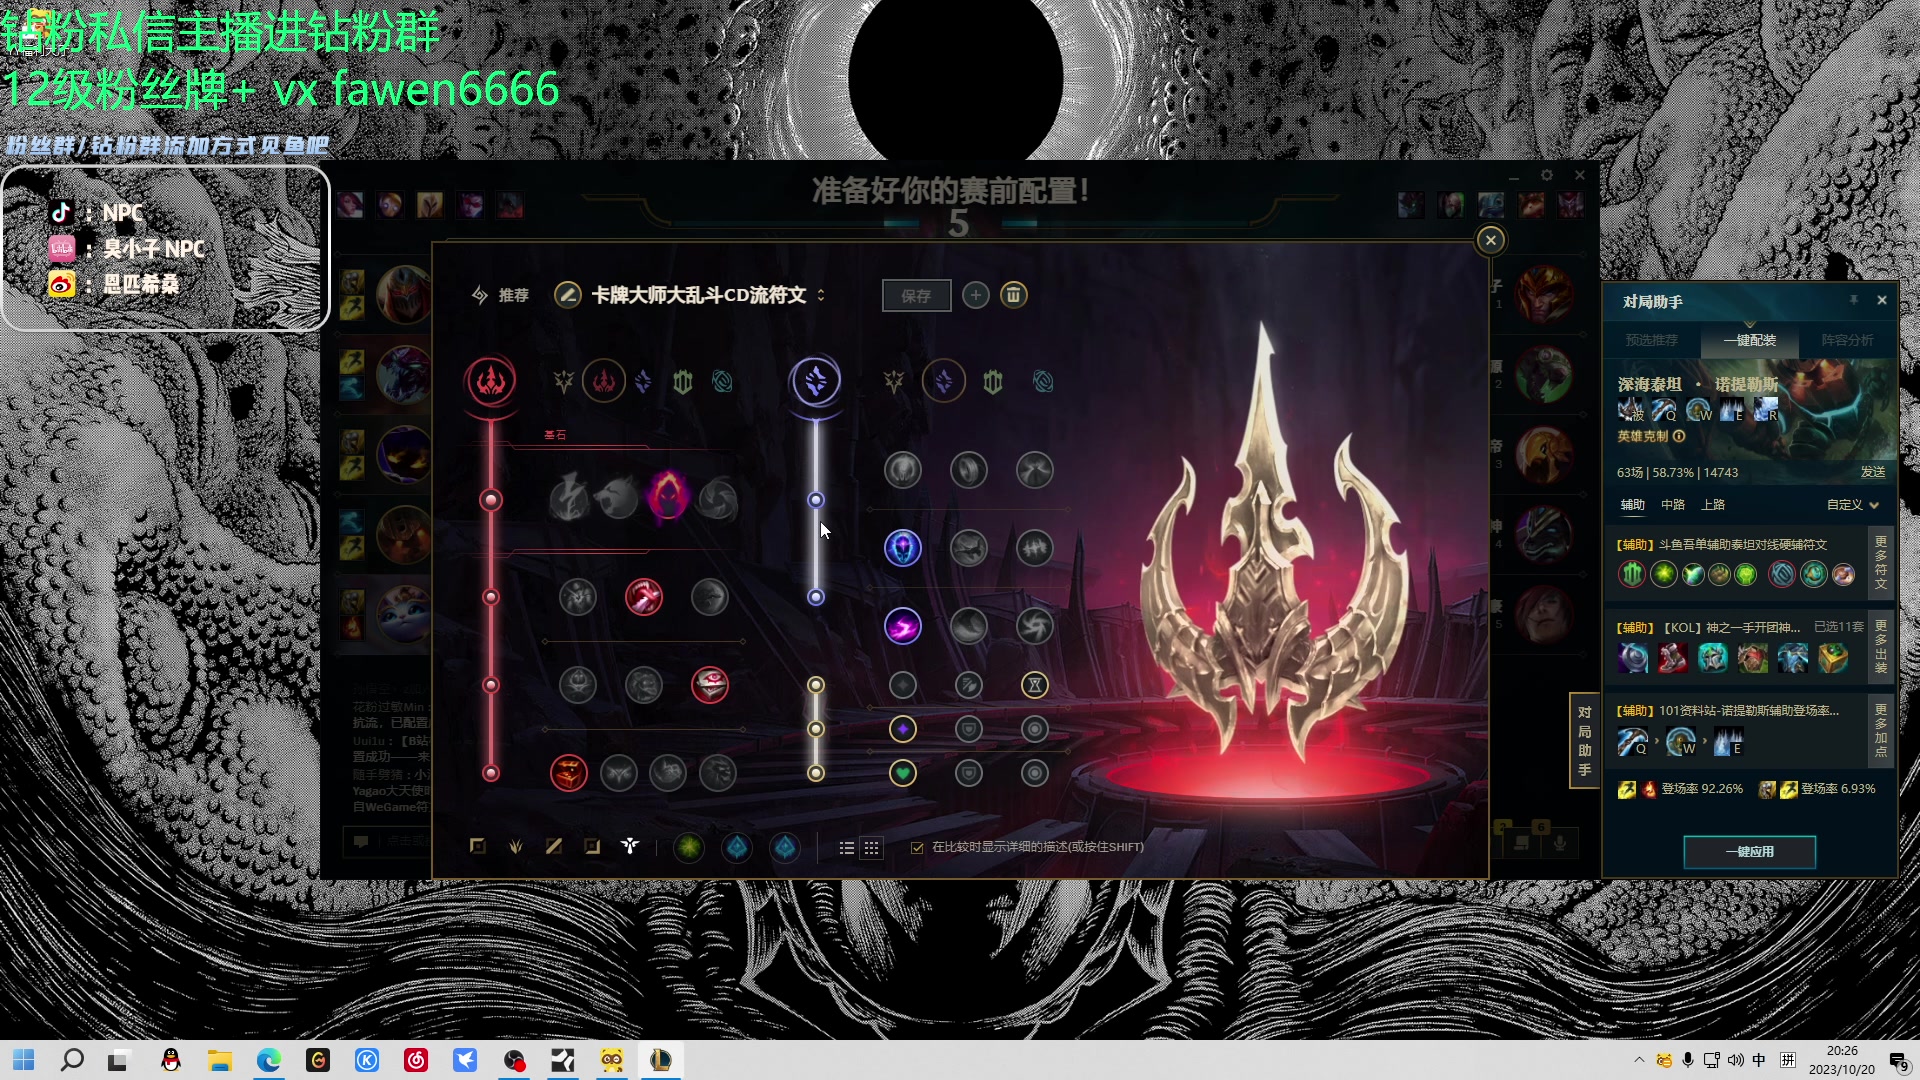
Task: Select the Domination primary rune path icon
Action: 604,381
